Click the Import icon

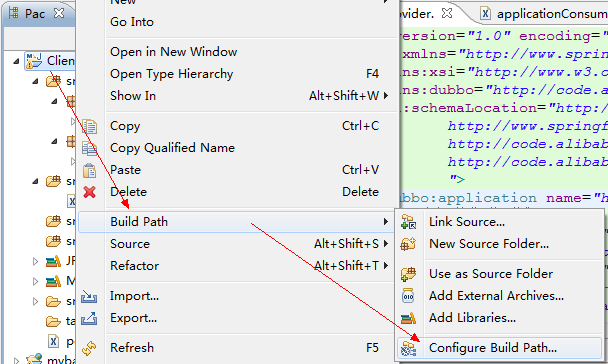[x=89, y=297]
